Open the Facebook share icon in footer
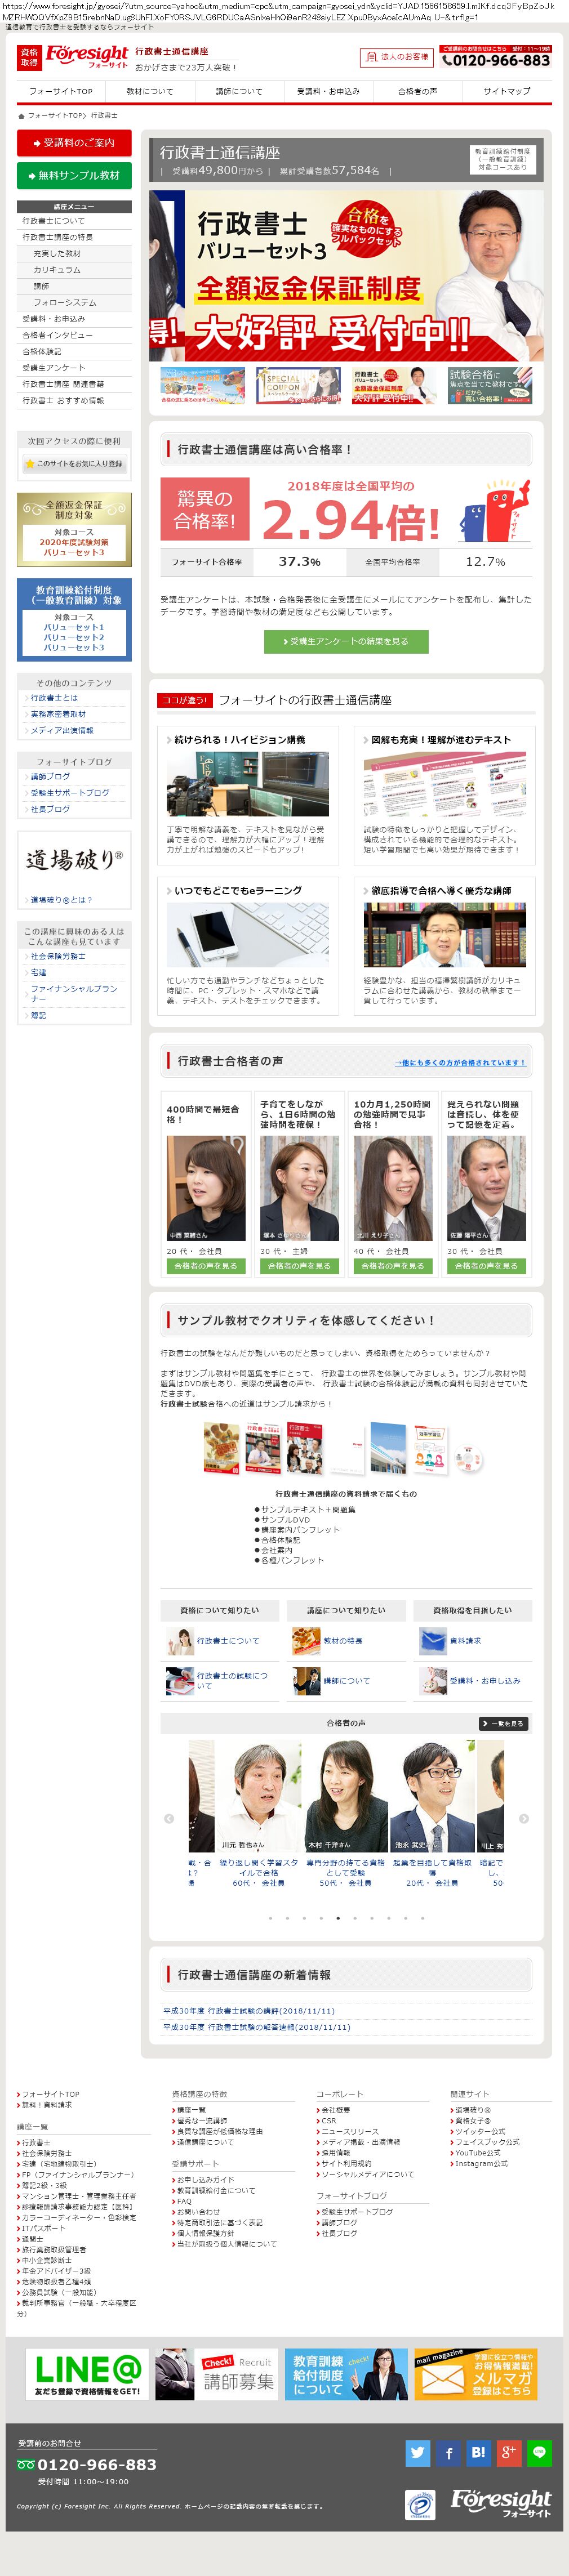 pyautogui.click(x=448, y=2452)
